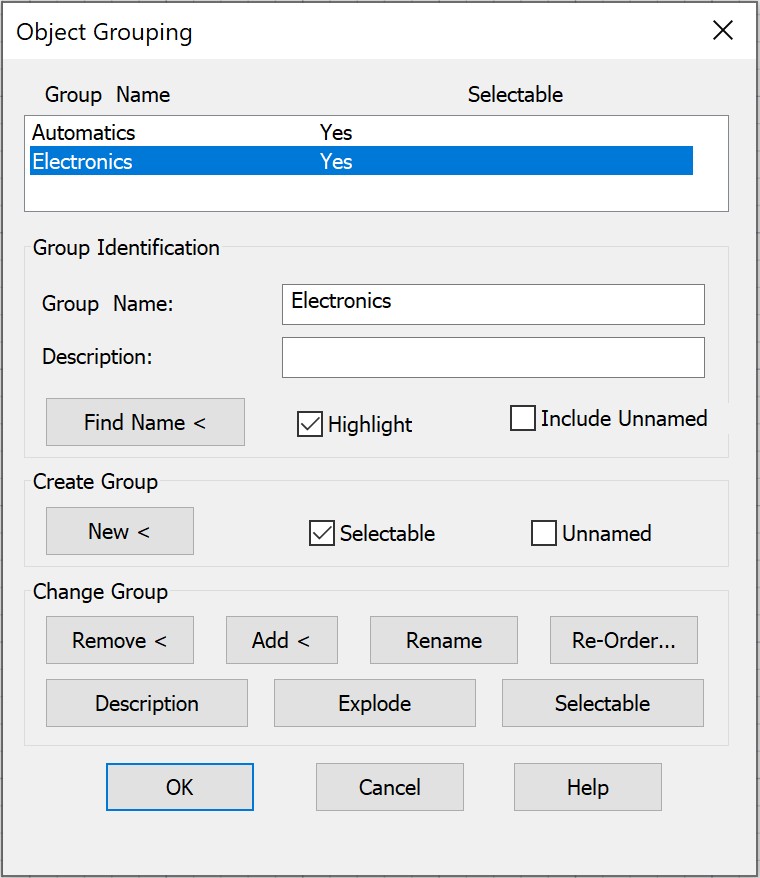Explode the selected group
The width and height of the screenshot is (760, 878).
374,703
